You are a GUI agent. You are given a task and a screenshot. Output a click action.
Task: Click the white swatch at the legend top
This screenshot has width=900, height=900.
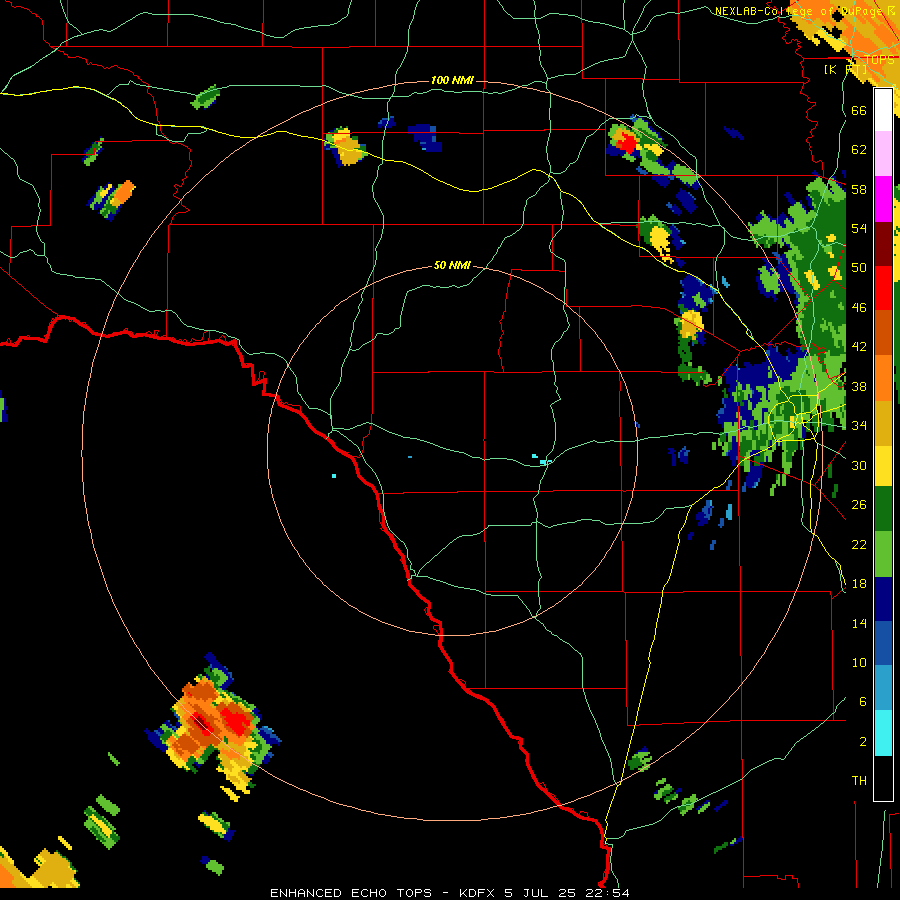tap(883, 110)
